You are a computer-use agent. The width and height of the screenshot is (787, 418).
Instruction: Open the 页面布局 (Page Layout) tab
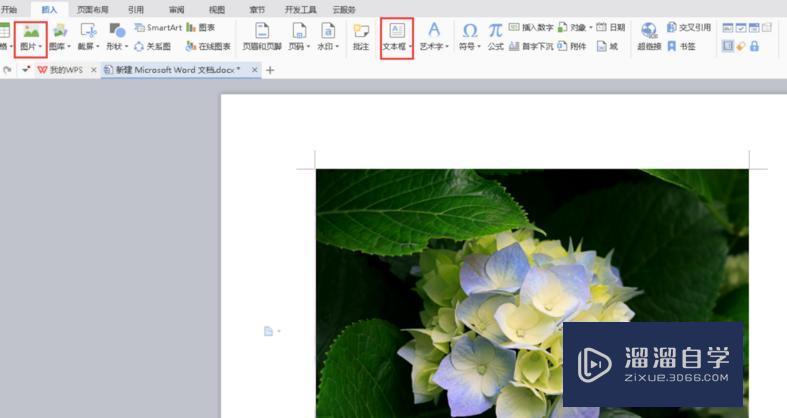coord(92,10)
